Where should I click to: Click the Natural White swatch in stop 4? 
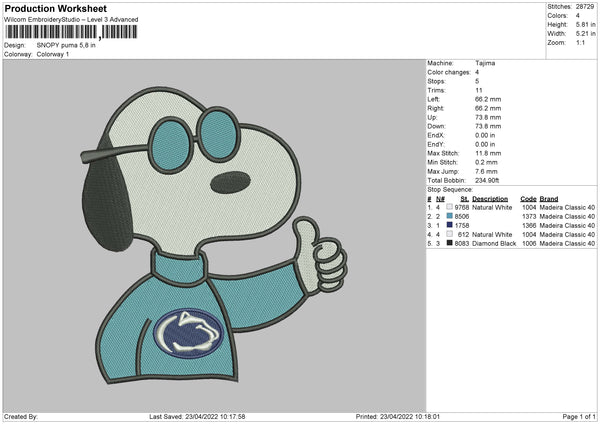click(451, 234)
